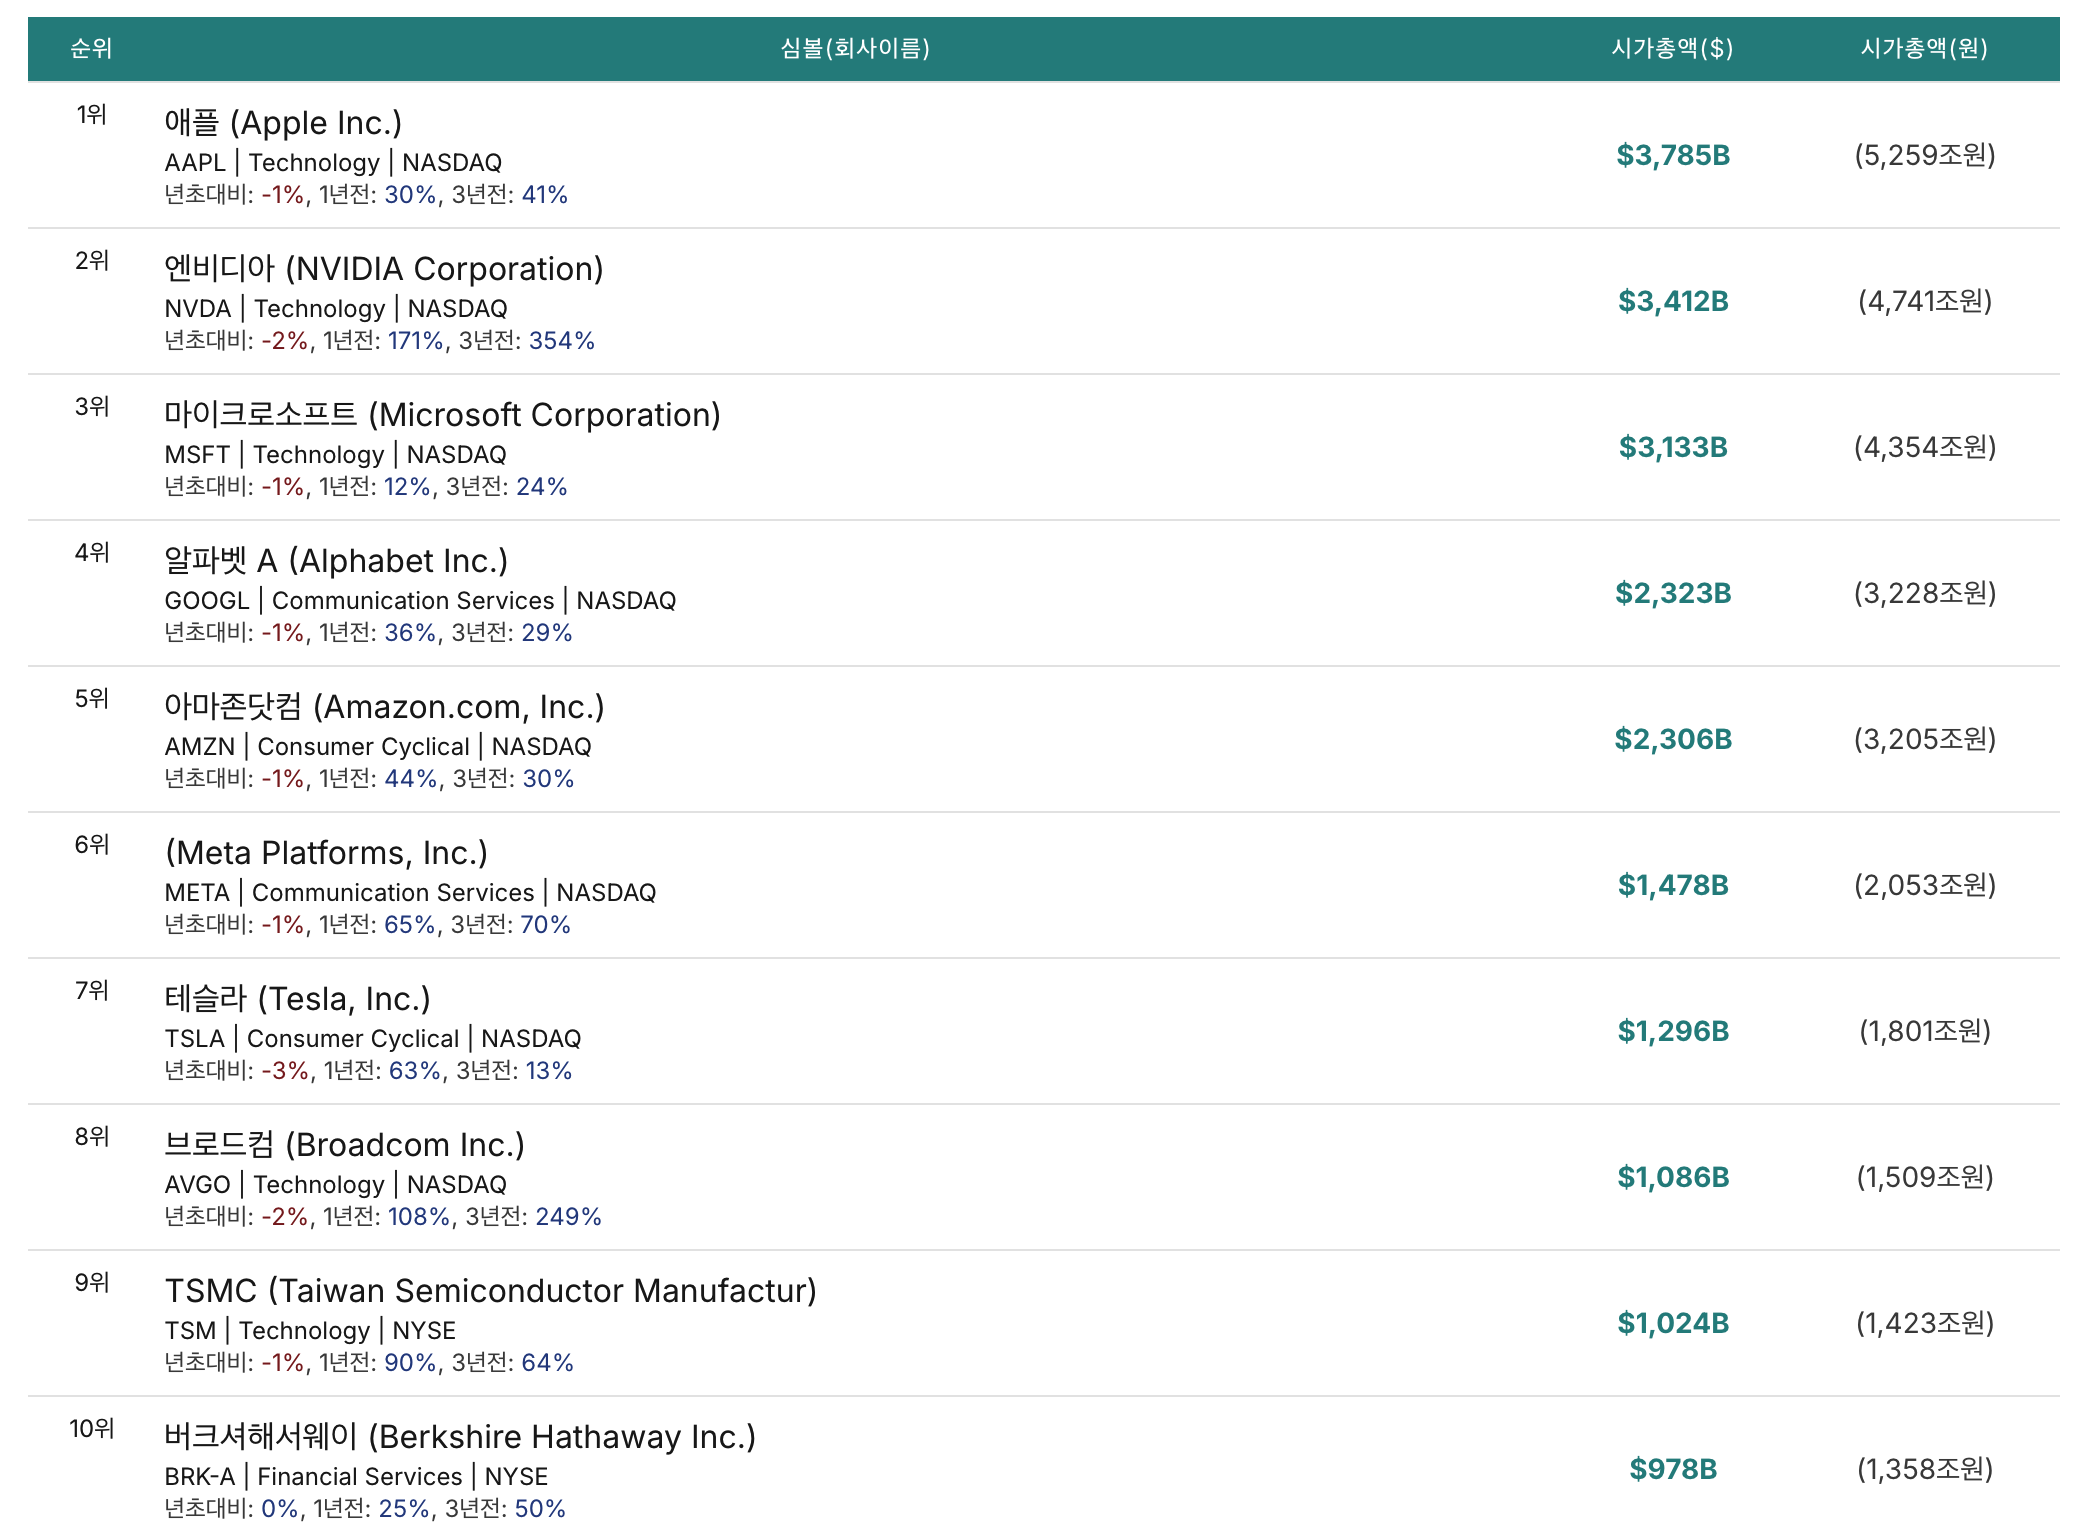Click the 시가총액($) column header

(1672, 48)
